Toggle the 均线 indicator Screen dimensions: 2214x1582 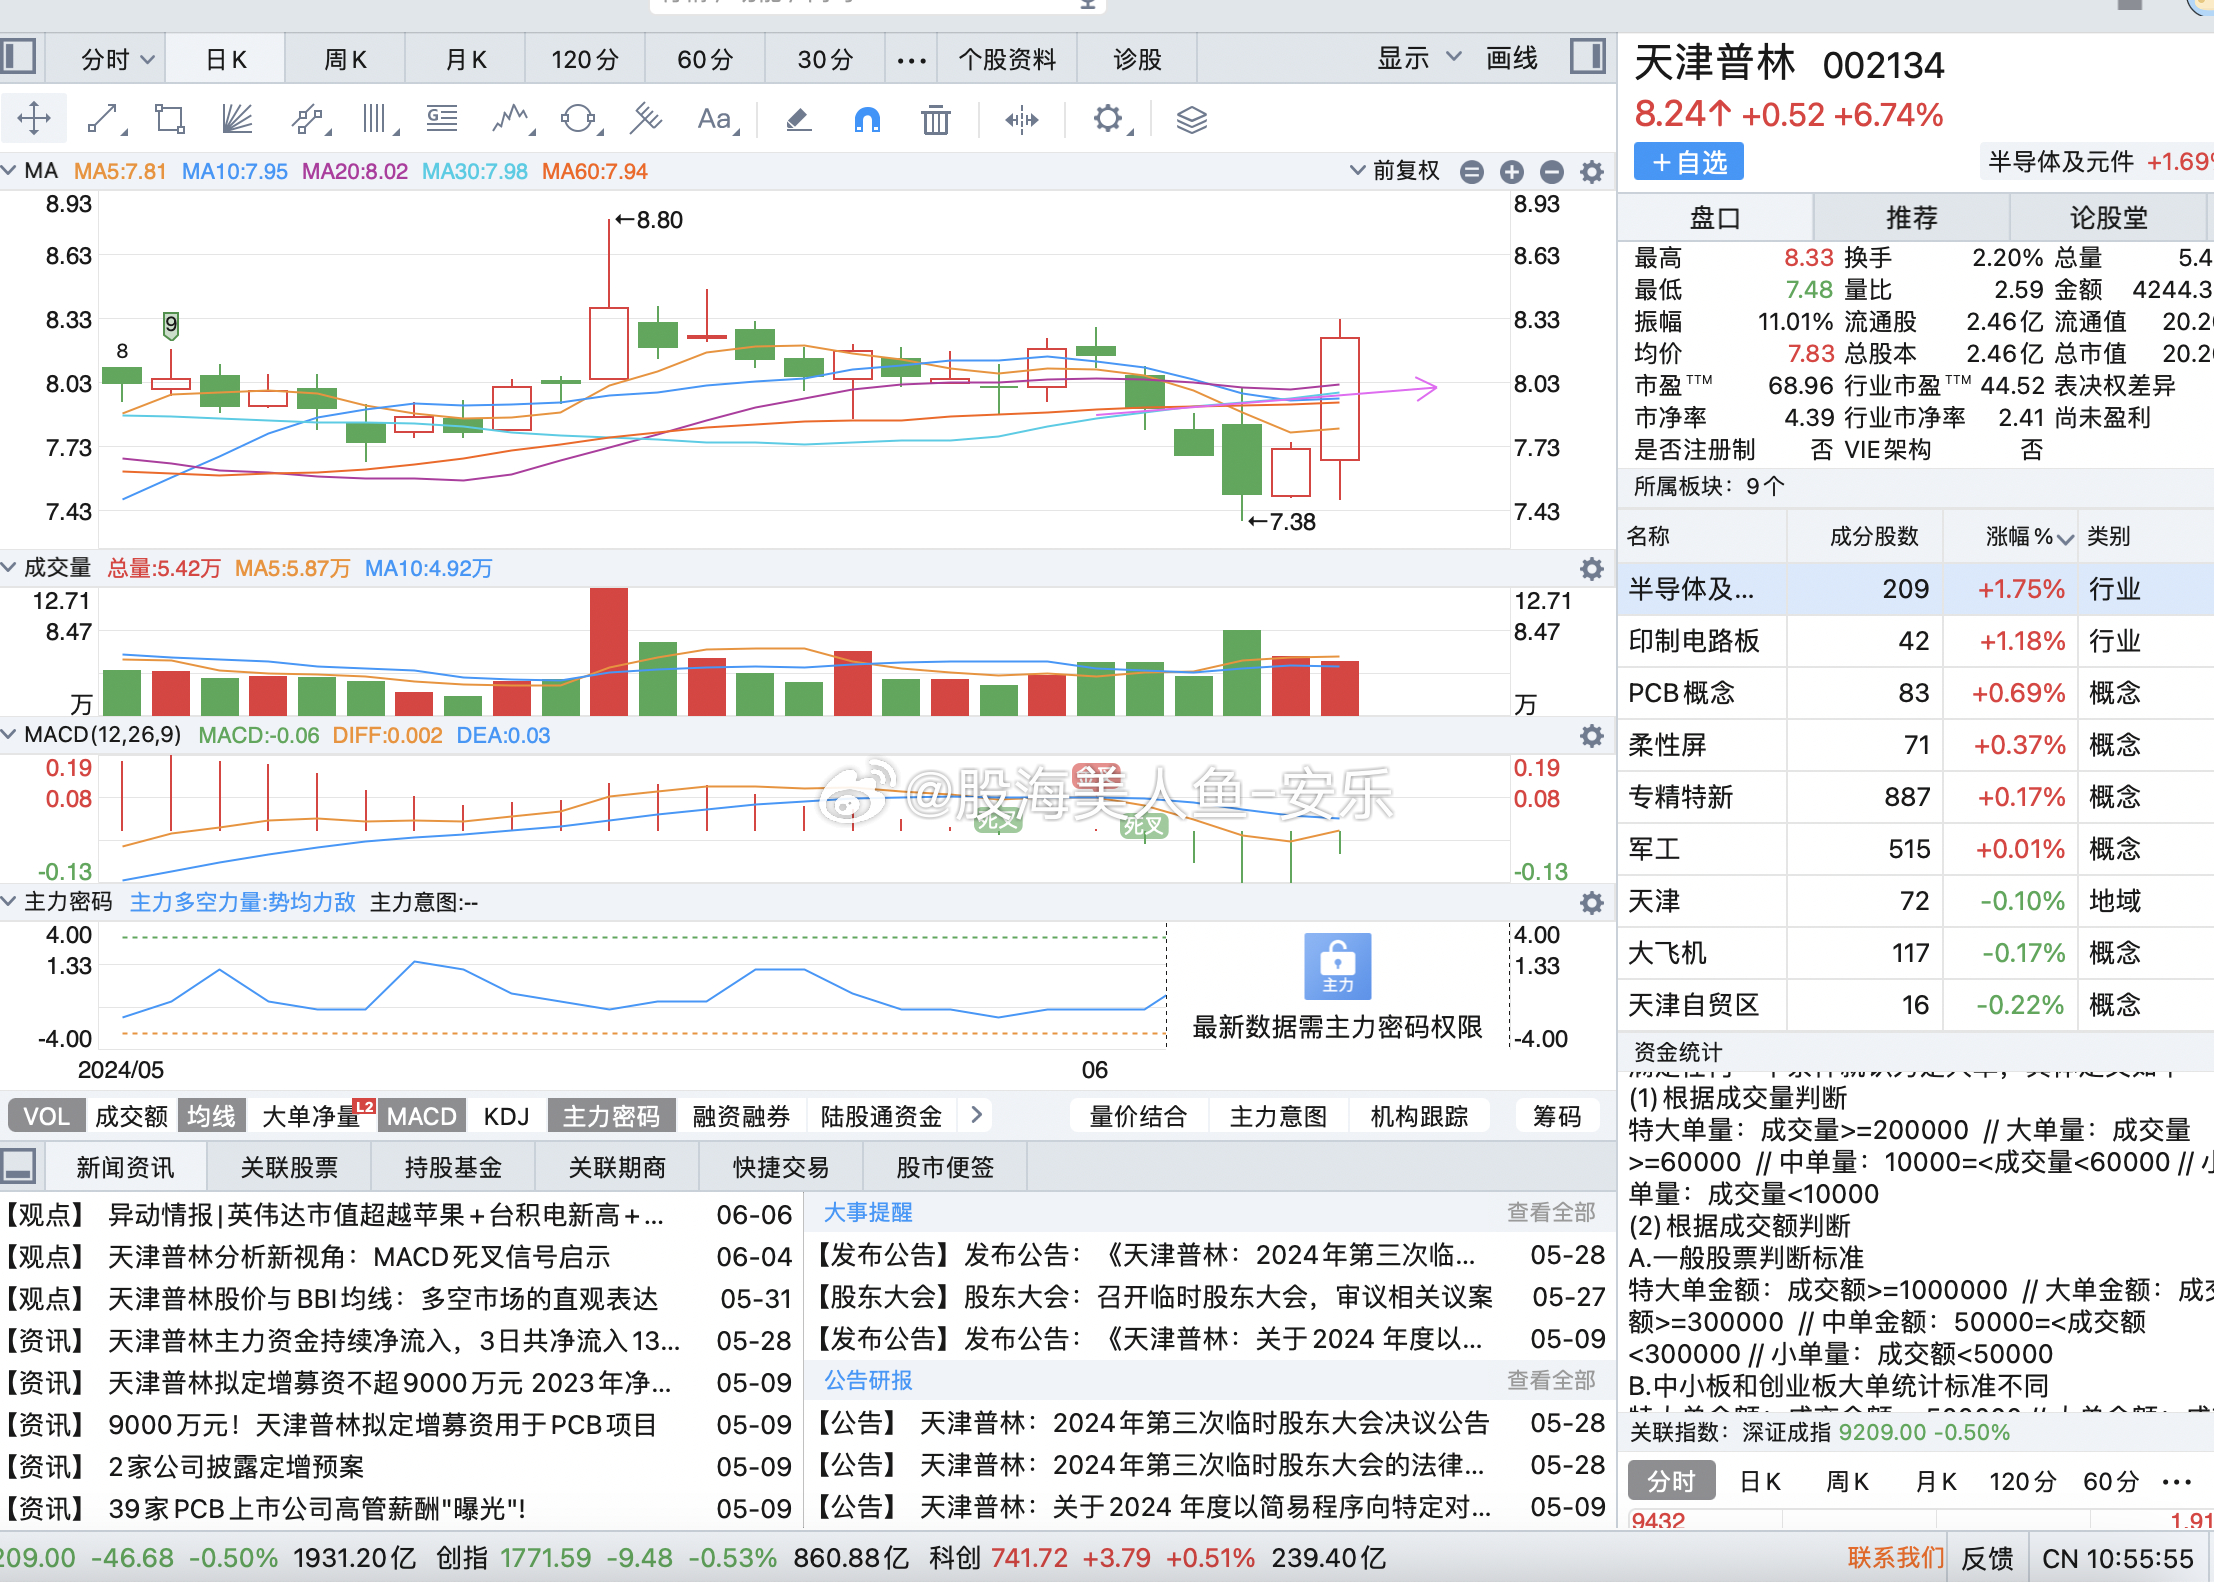[211, 1116]
